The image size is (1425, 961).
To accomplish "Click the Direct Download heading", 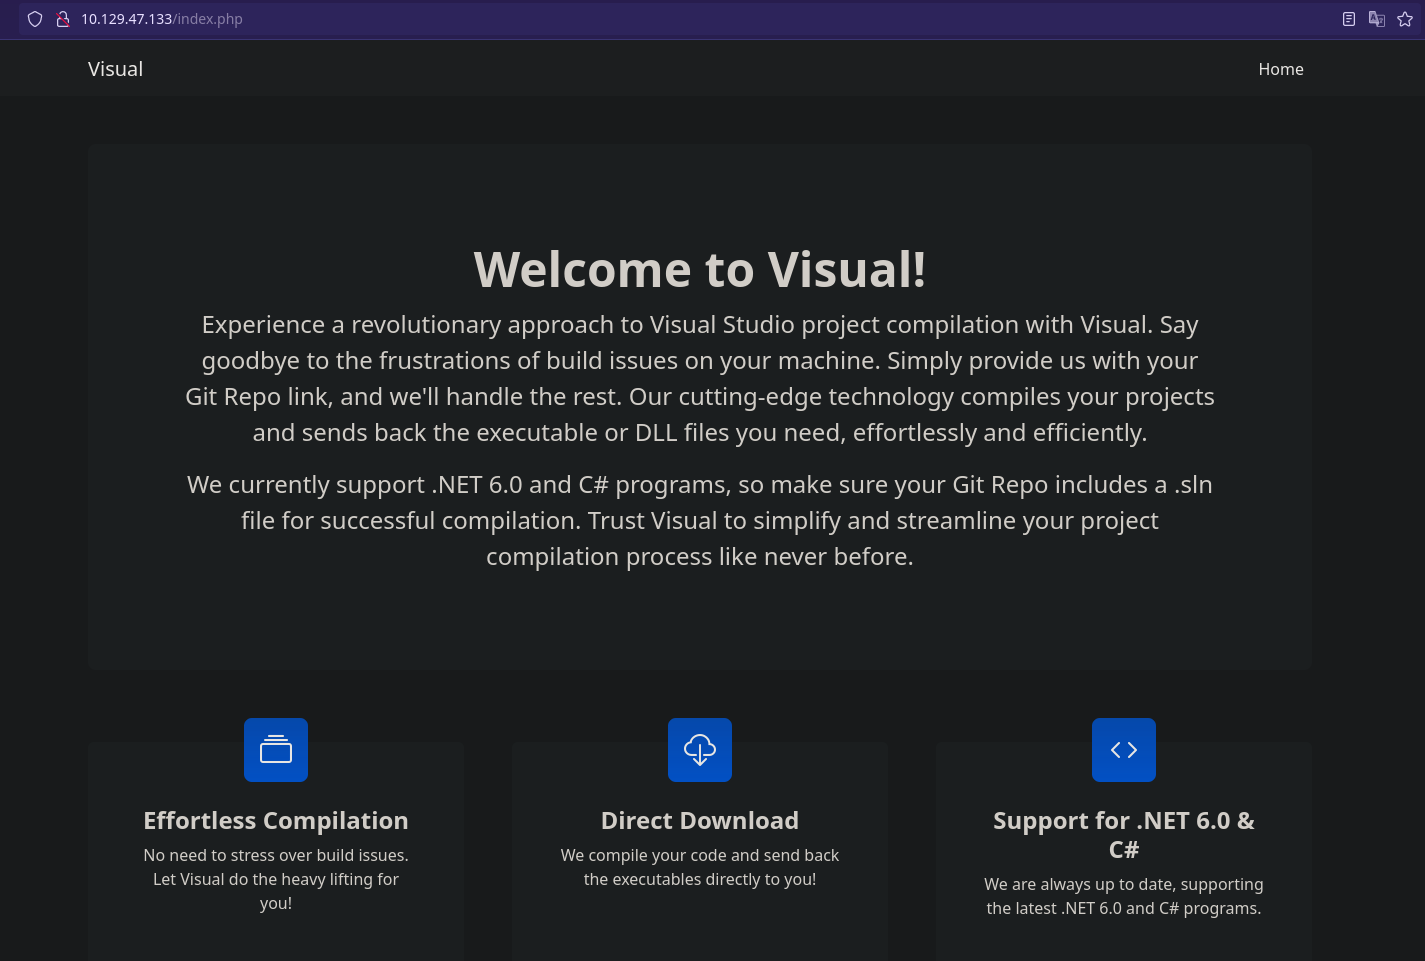I will pyautogui.click(x=700, y=820).
